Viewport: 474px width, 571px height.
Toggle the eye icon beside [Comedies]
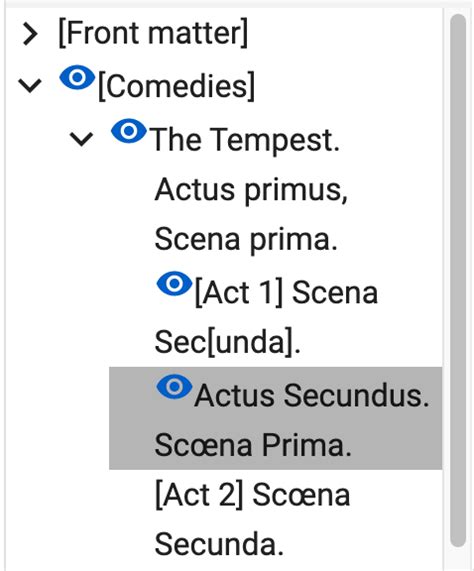(77, 78)
